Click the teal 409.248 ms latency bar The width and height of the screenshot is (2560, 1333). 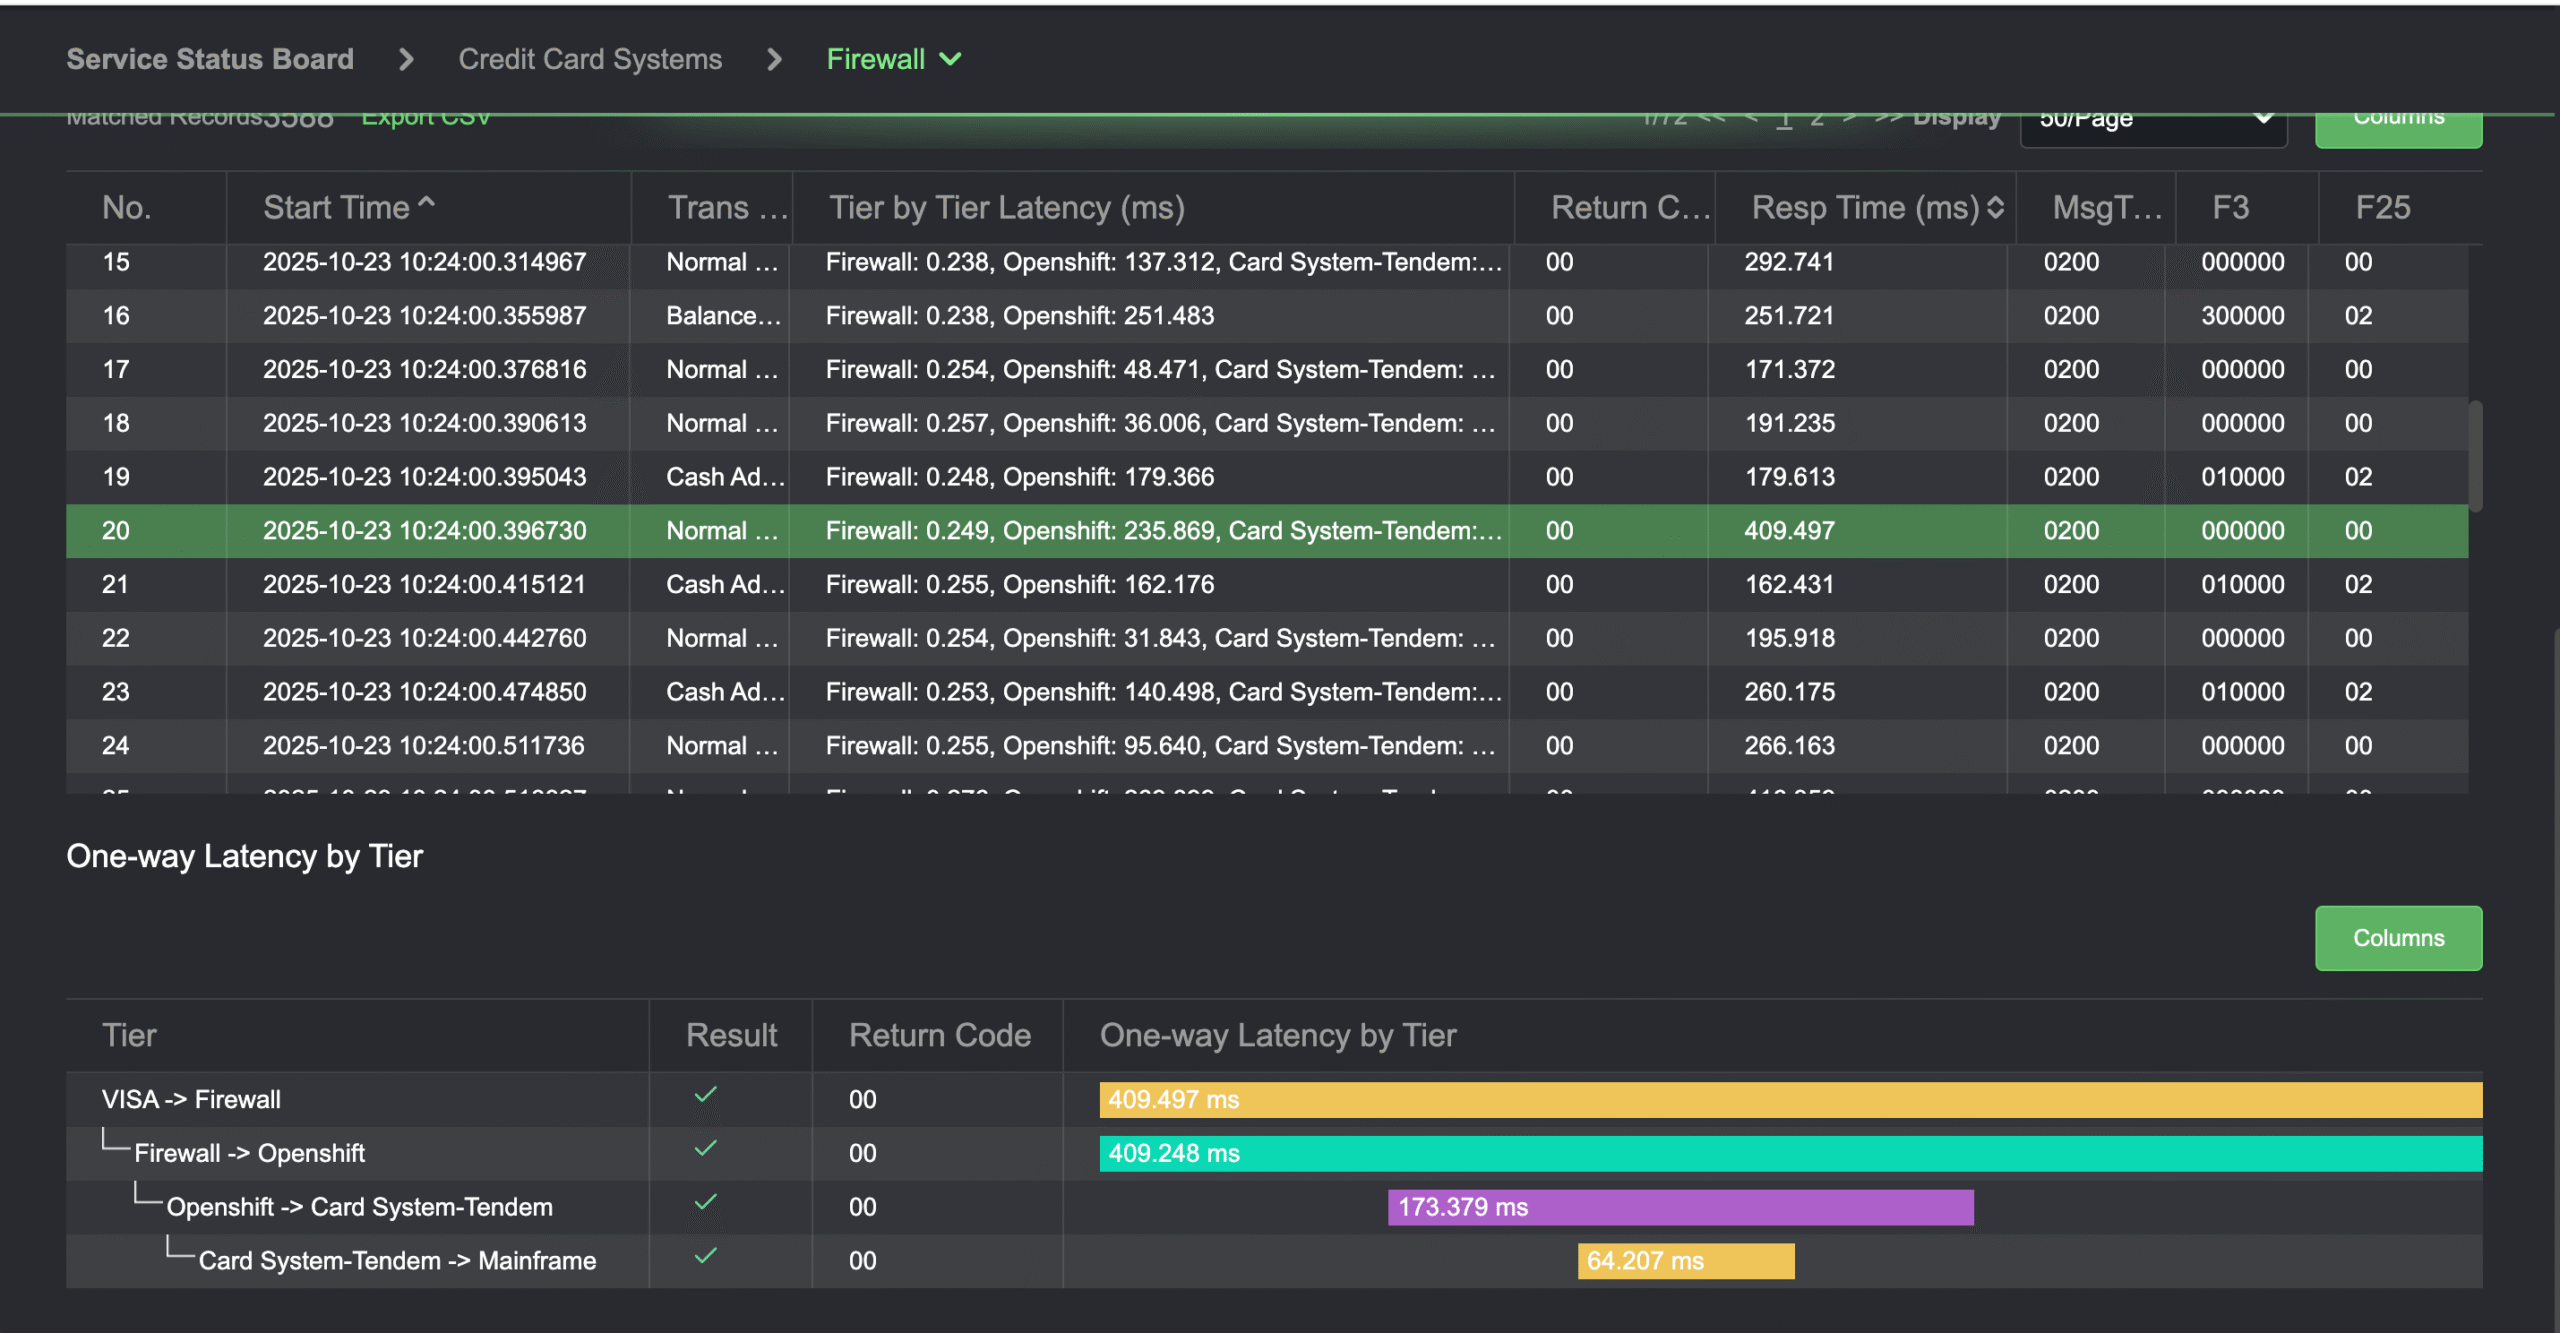[x=1790, y=1153]
